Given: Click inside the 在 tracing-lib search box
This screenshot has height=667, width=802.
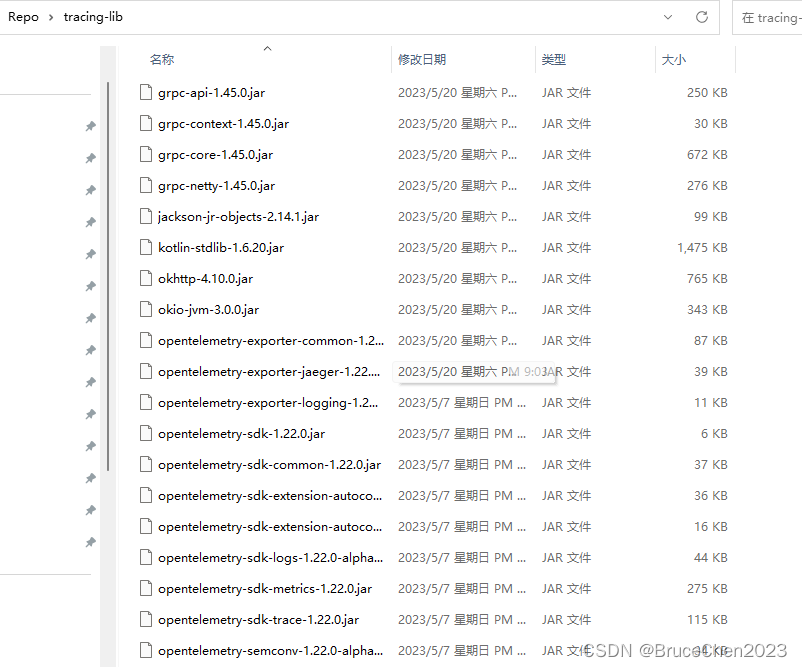Looking at the screenshot, I should [769, 16].
